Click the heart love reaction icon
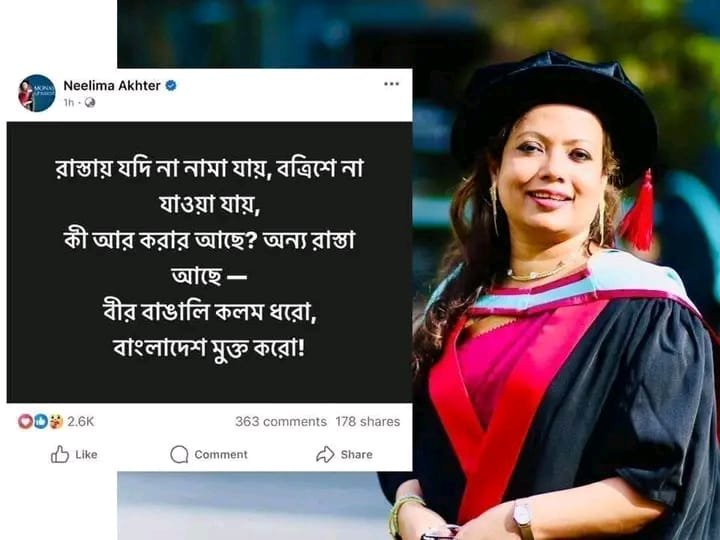This screenshot has height=540, width=720. (x=25, y=421)
